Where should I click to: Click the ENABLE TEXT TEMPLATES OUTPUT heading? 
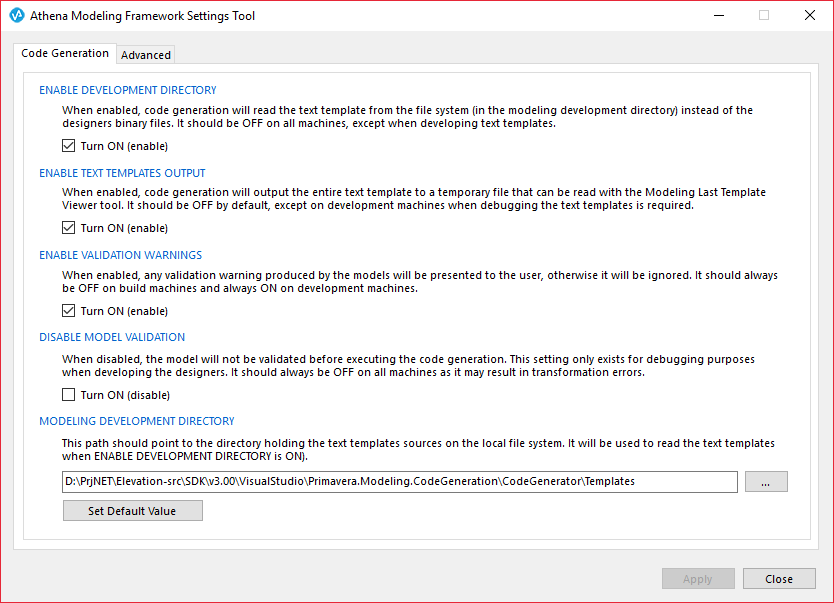click(122, 173)
